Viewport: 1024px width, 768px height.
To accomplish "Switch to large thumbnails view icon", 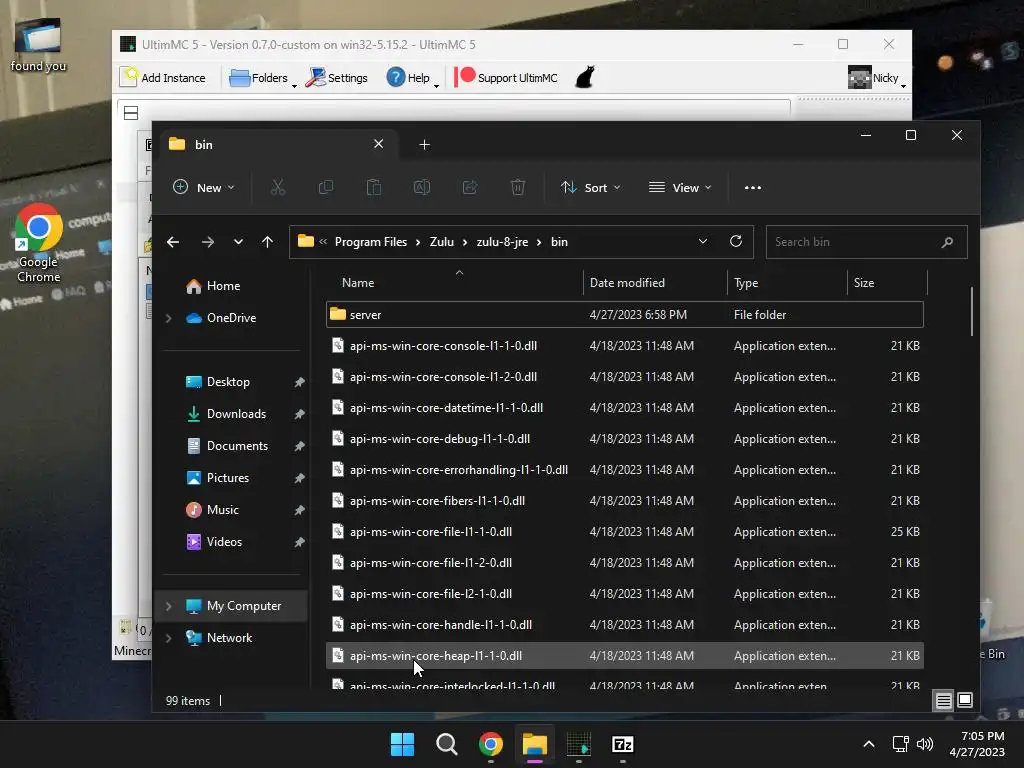I will pyautogui.click(x=965, y=701).
